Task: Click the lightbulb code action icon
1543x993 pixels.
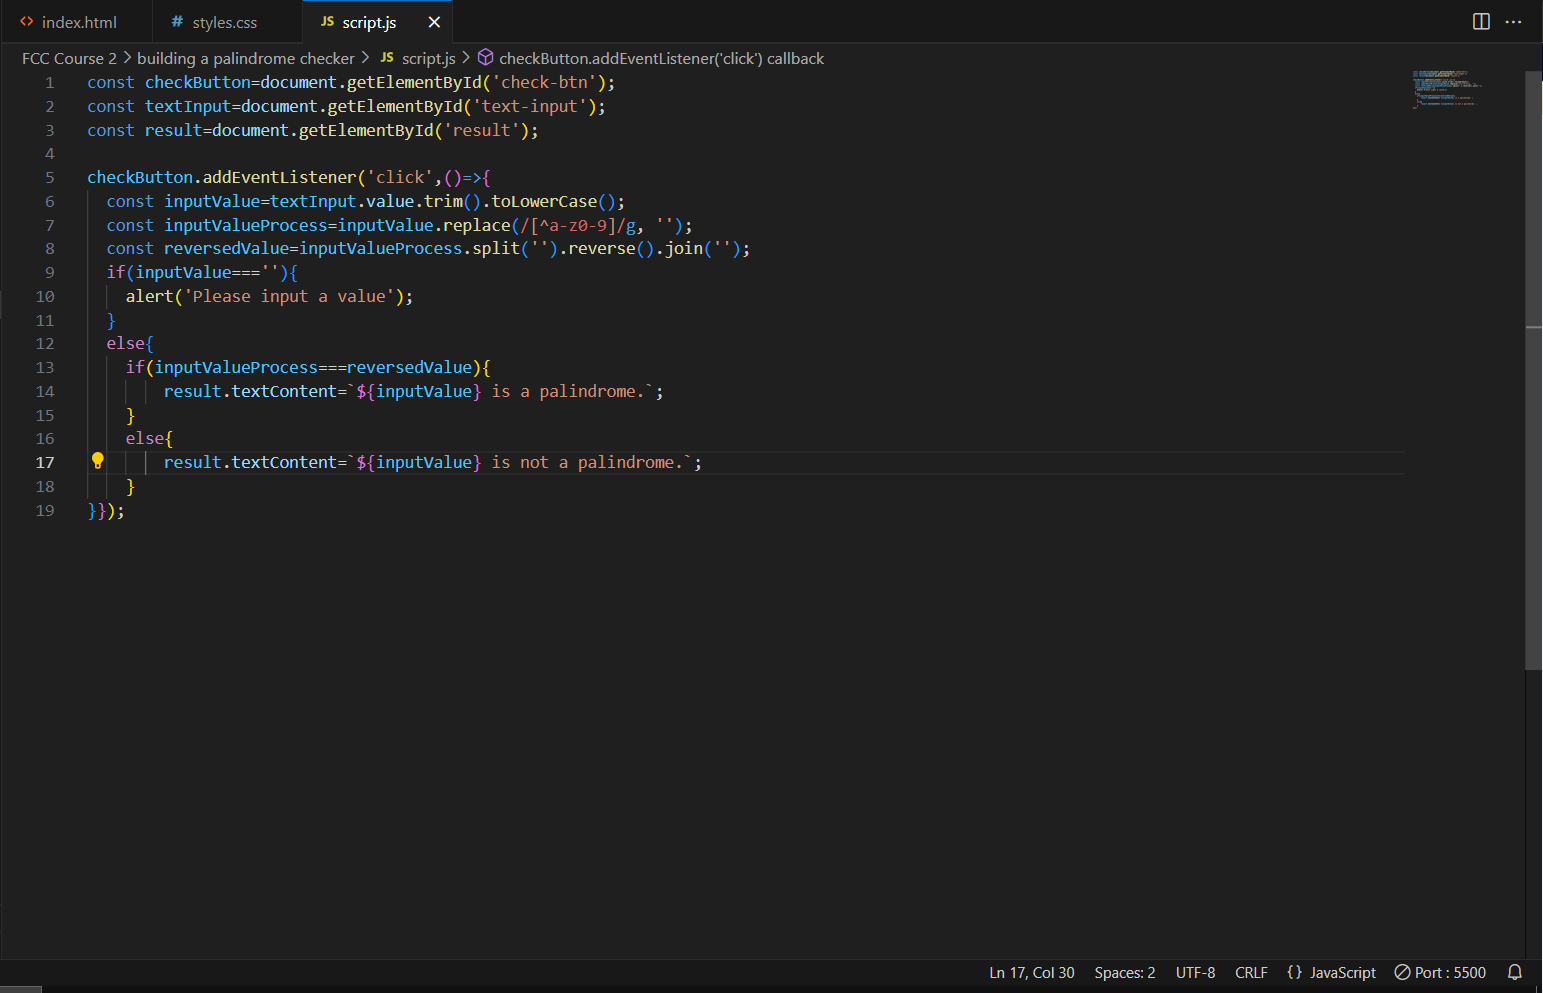Action: [x=98, y=461]
